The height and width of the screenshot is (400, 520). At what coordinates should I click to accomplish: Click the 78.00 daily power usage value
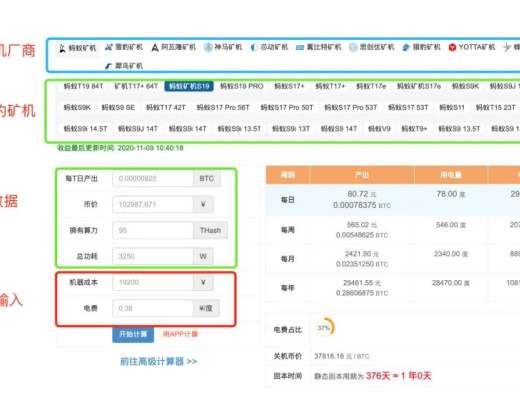pos(451,194)
